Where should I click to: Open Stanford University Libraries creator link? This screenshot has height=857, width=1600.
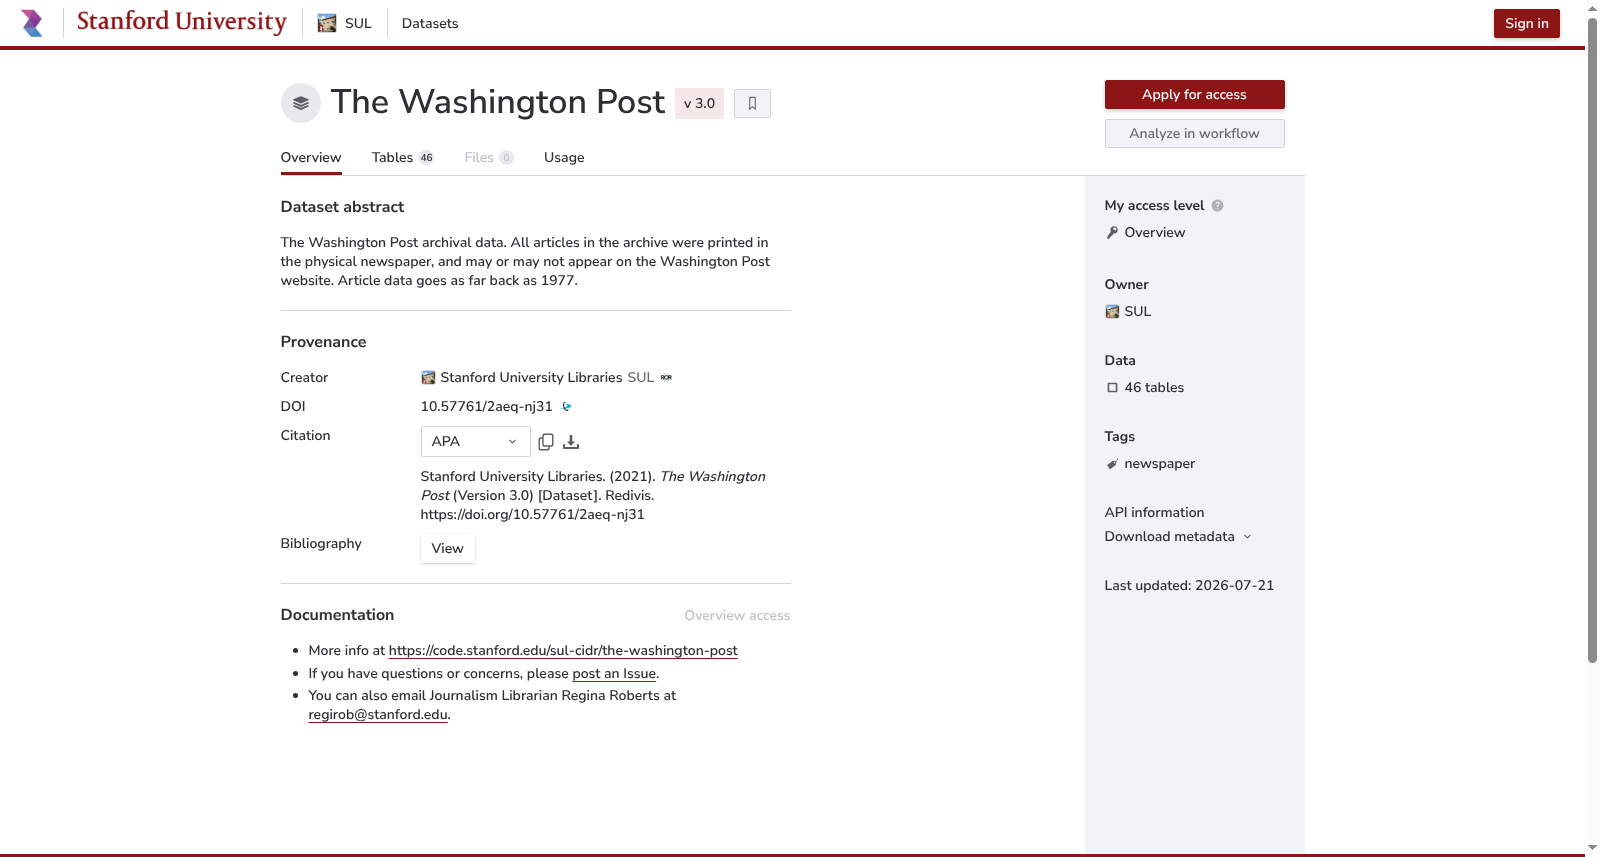pyautogui.click(x=531, y=377)
